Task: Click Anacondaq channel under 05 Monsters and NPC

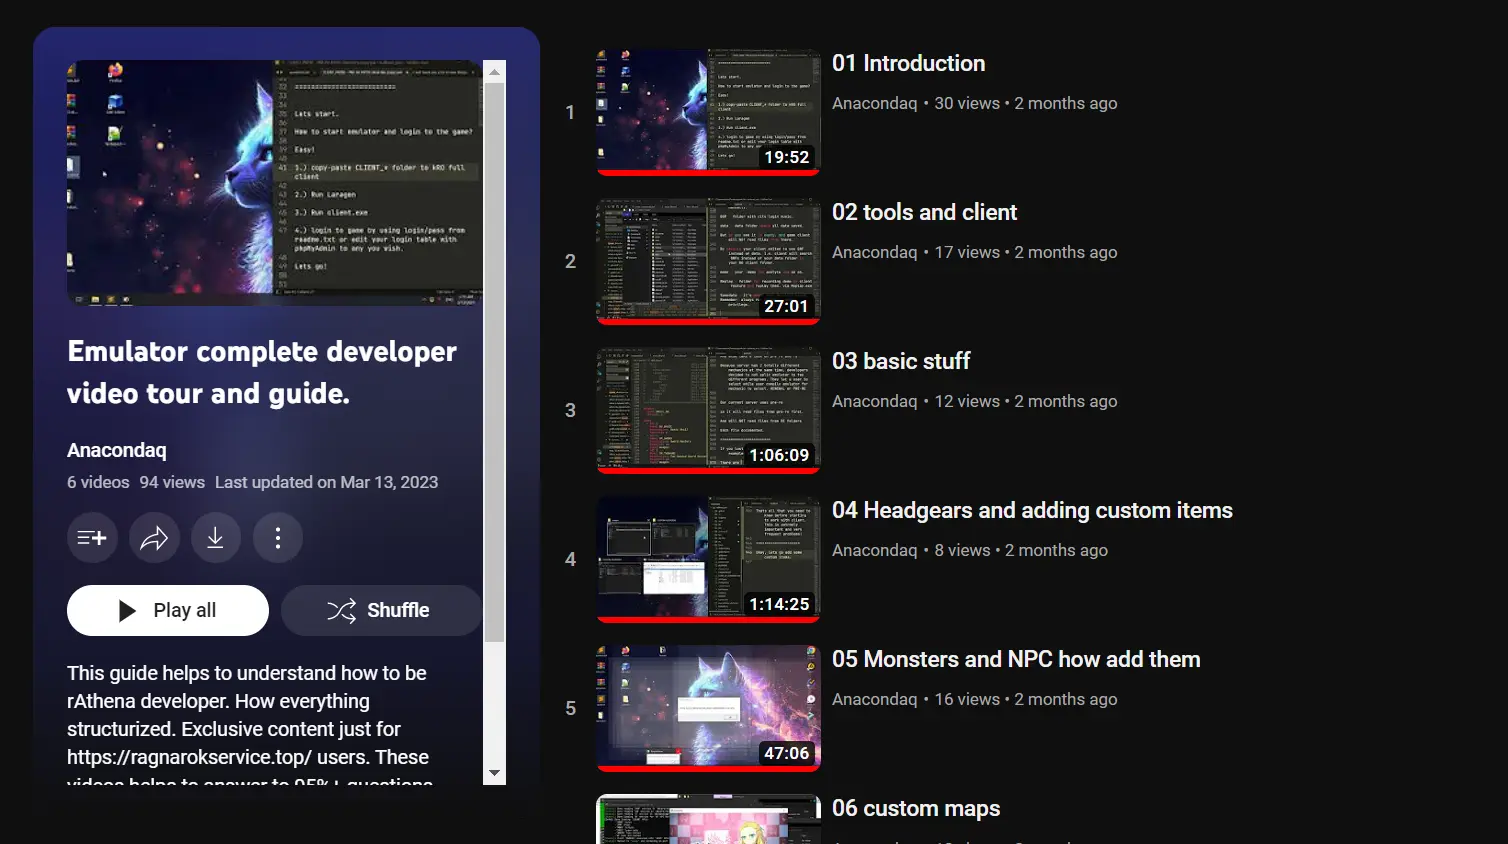Action: [875, 699]
